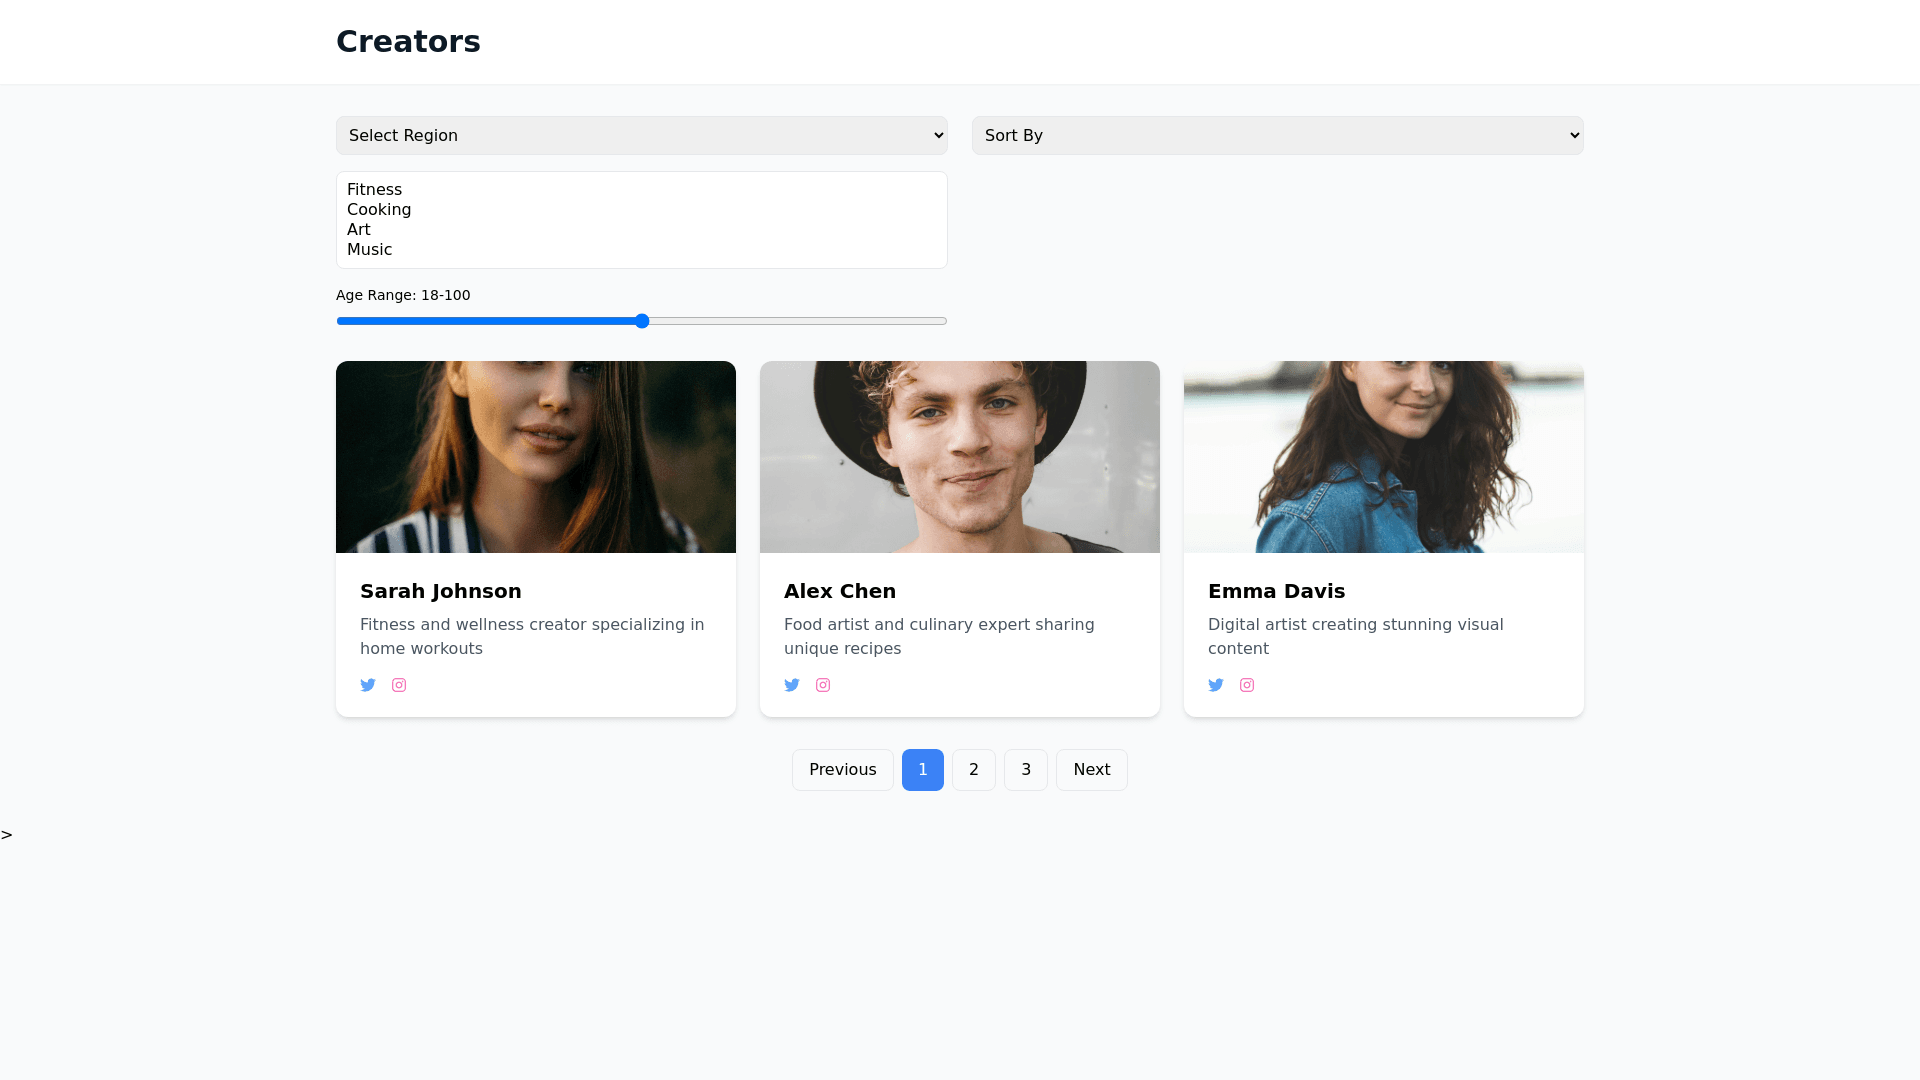Click the Next pagination button
1920x1080 pixels.
[1091, 770]
